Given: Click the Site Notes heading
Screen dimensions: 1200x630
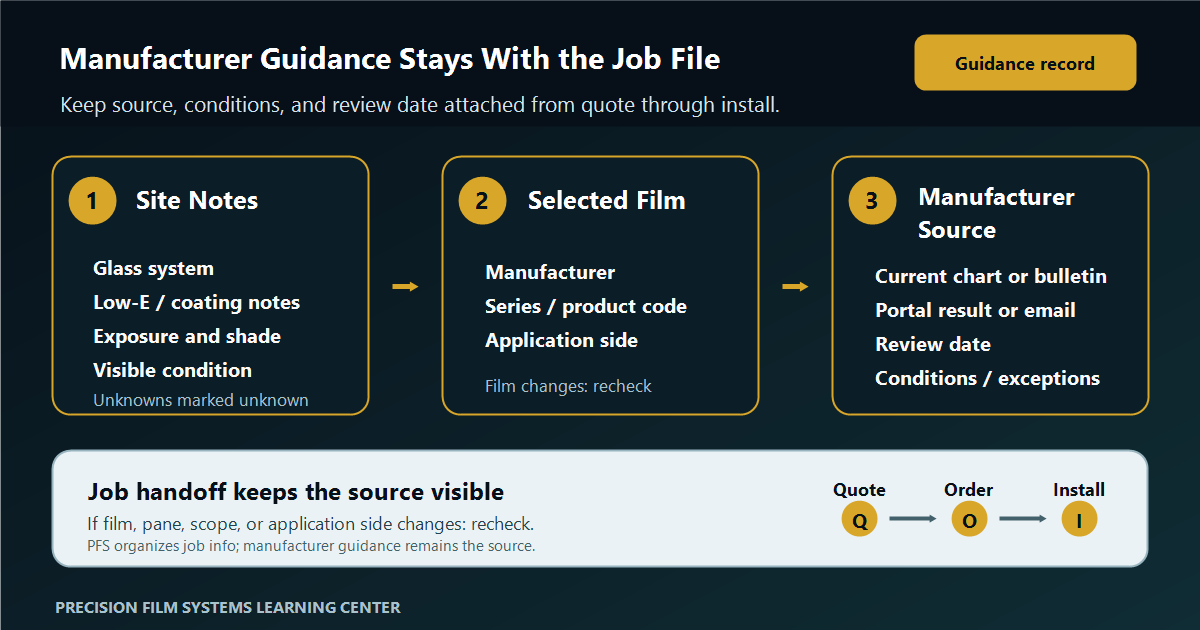Looking at the screenshot, I should tap(197, 201).
